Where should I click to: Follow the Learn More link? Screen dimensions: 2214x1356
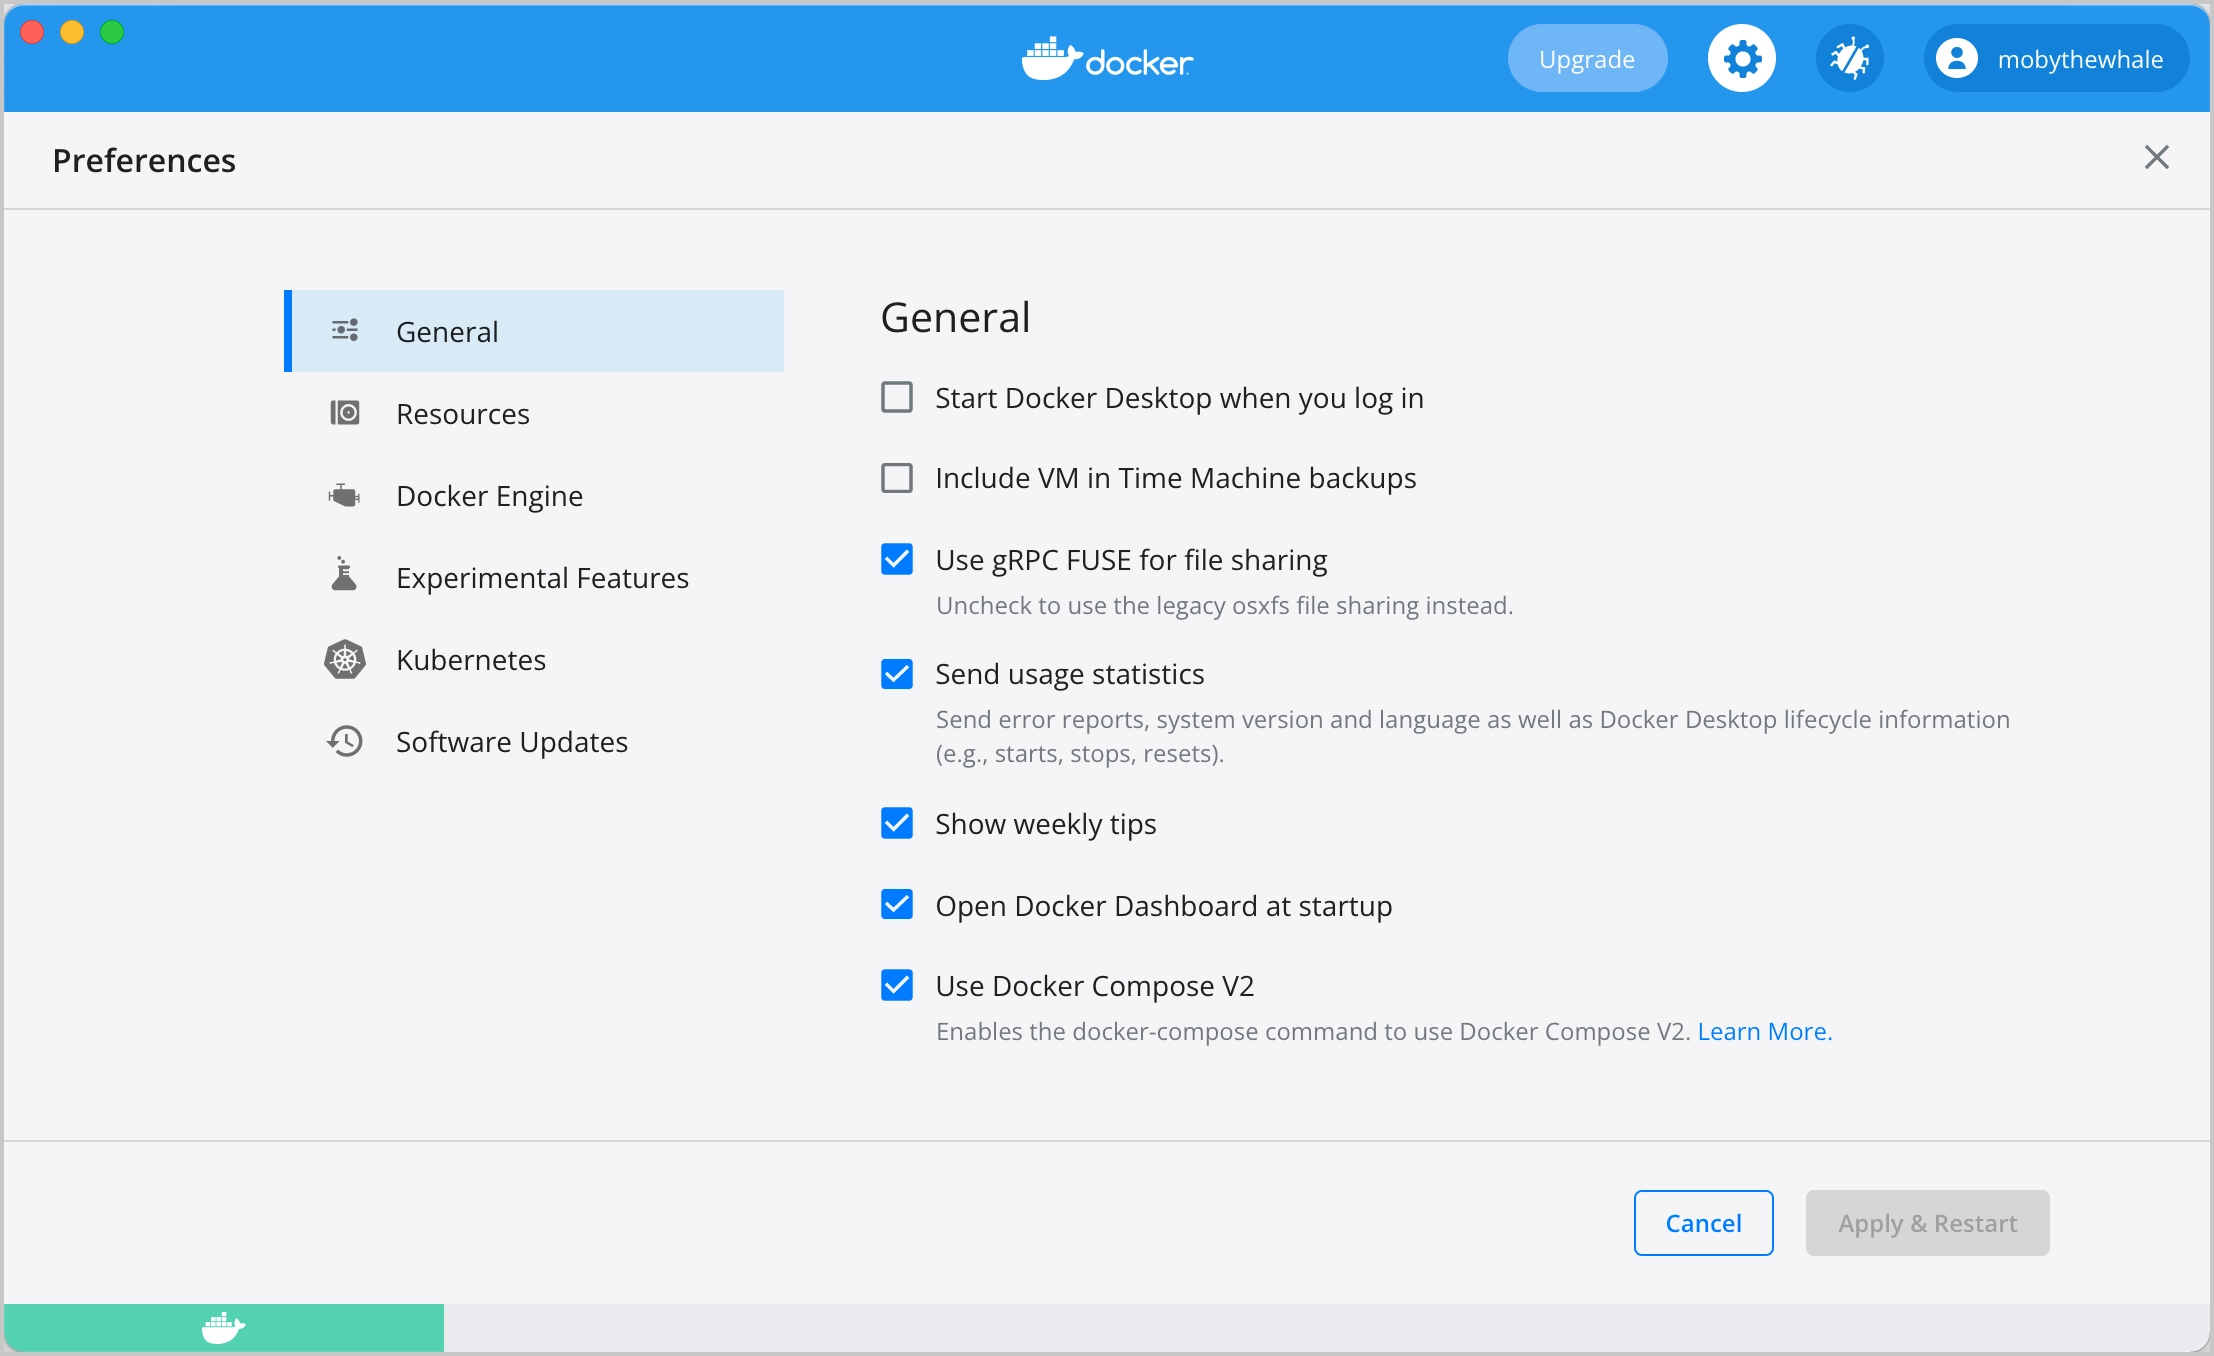pos(1764,1031)
